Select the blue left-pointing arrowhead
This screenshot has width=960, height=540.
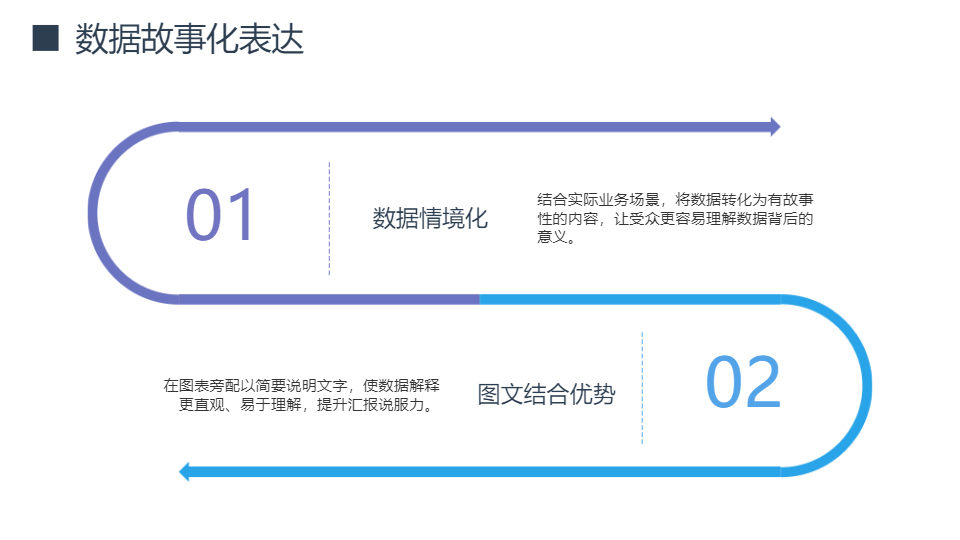184,471
